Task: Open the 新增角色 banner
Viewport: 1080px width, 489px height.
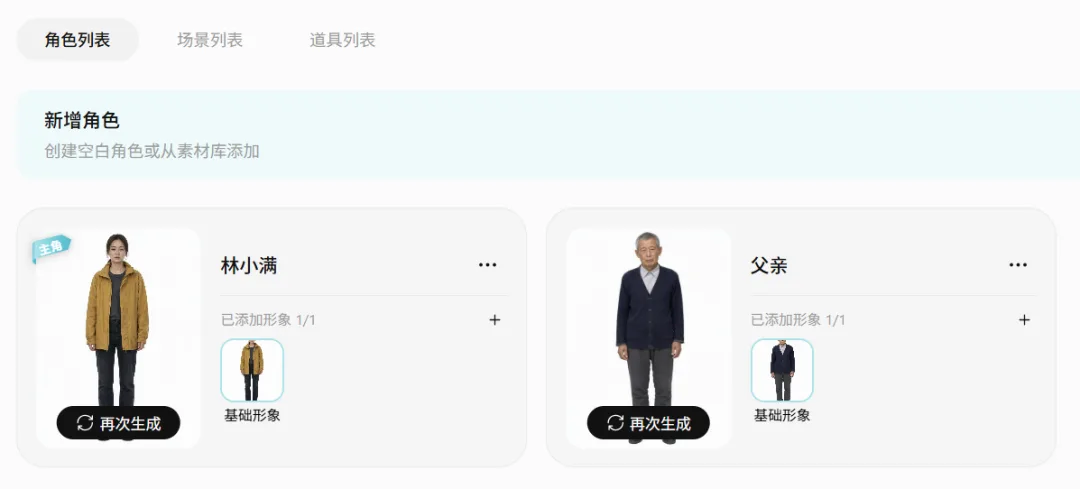Action: [x=548, y=134]
